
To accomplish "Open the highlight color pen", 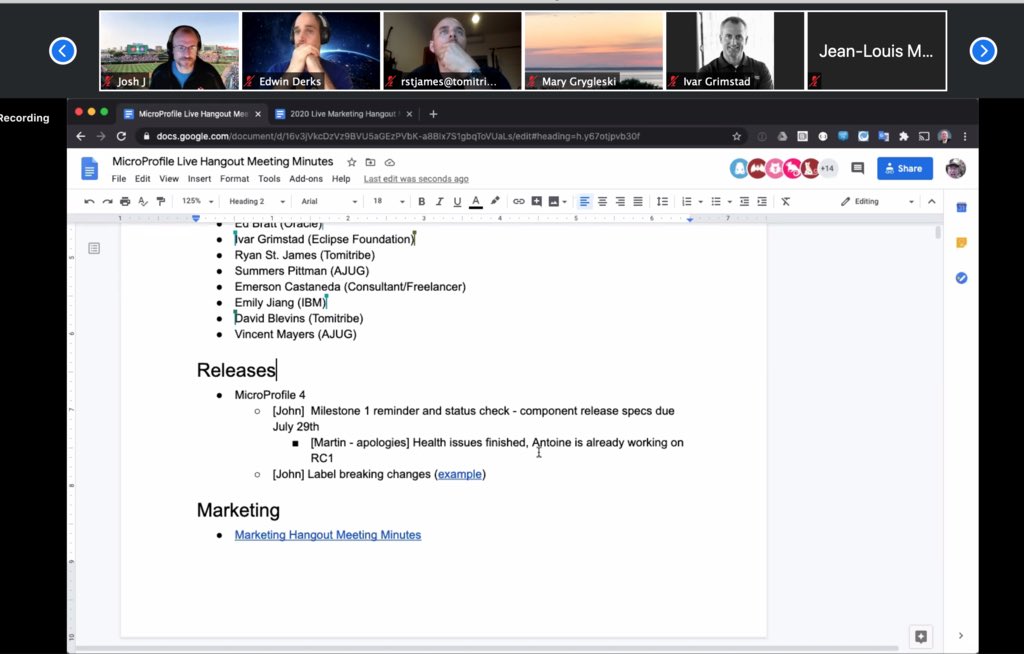I will coord(495,201).
